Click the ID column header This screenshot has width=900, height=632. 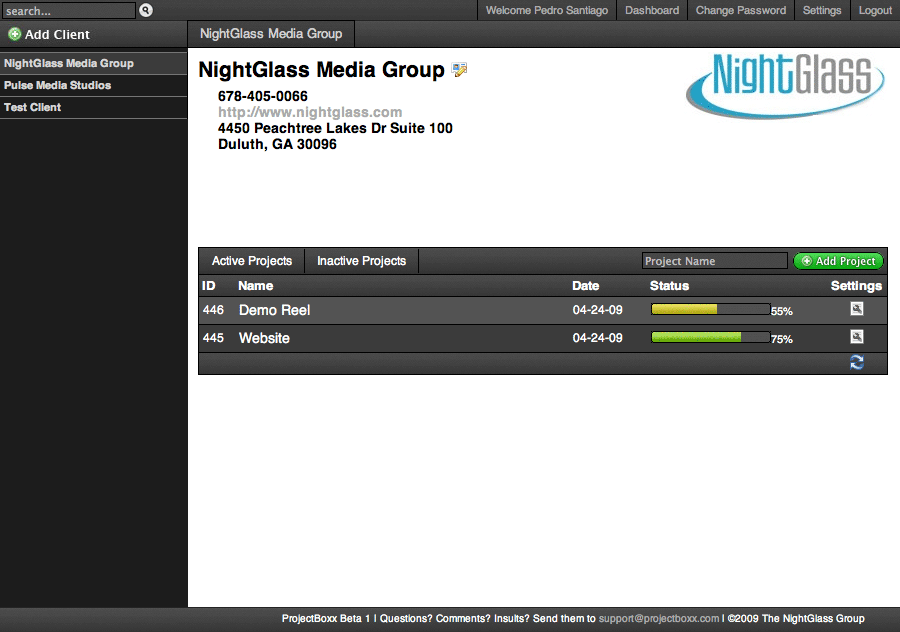pyautogui.click(x=208, y=286)
